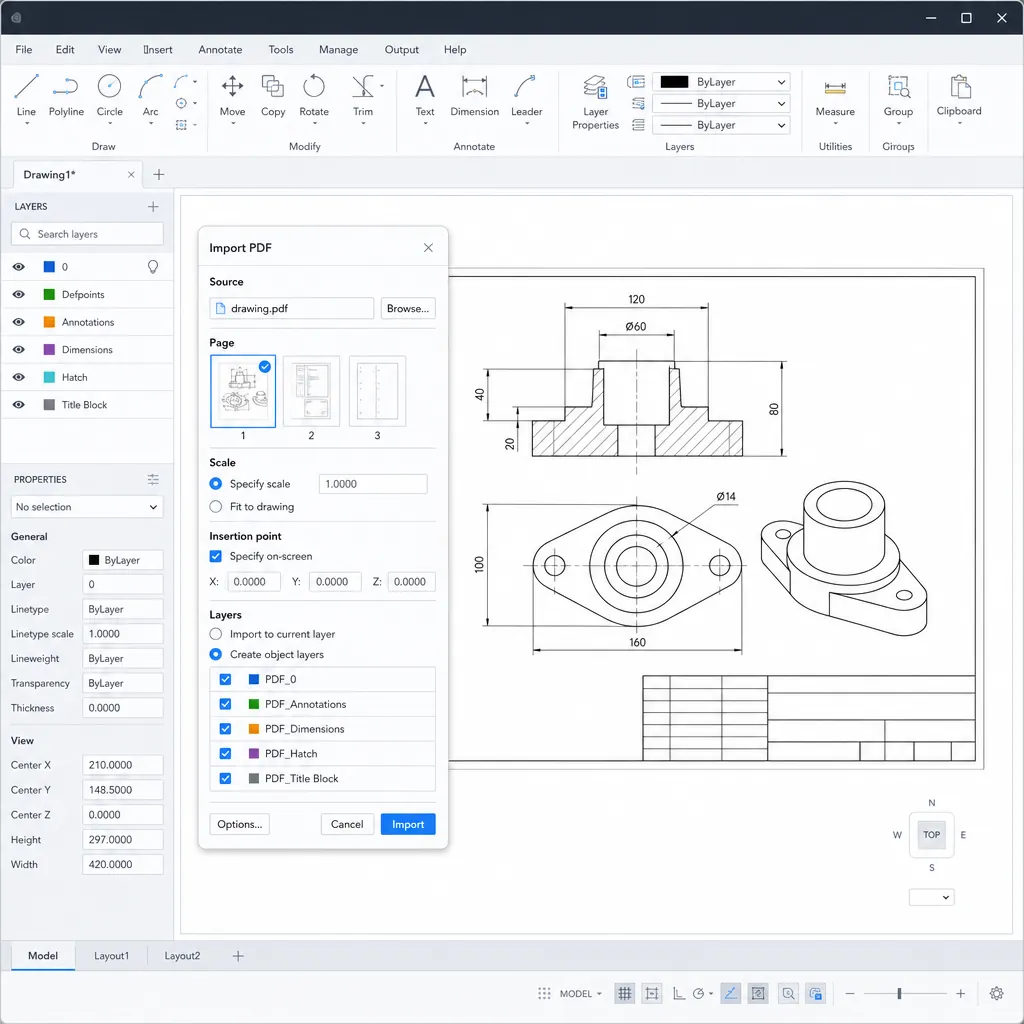Click the Measure utility

tap(835, 95)
